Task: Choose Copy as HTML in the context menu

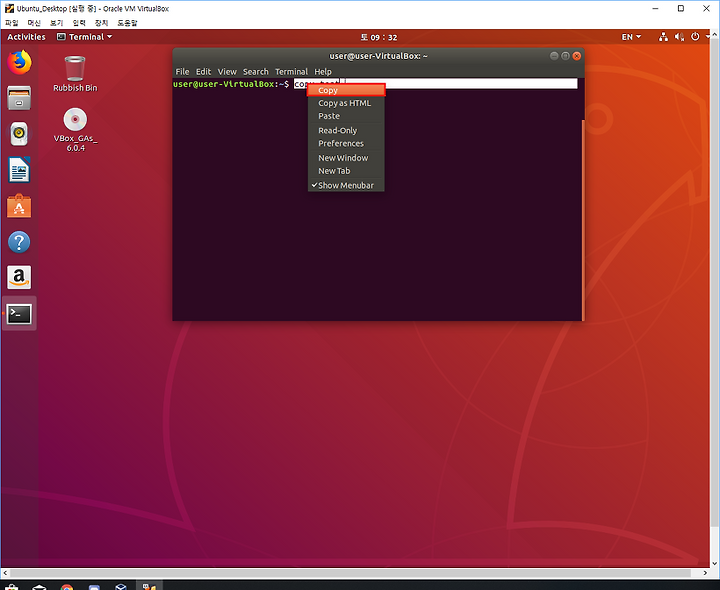Action: tap(346, 103)
